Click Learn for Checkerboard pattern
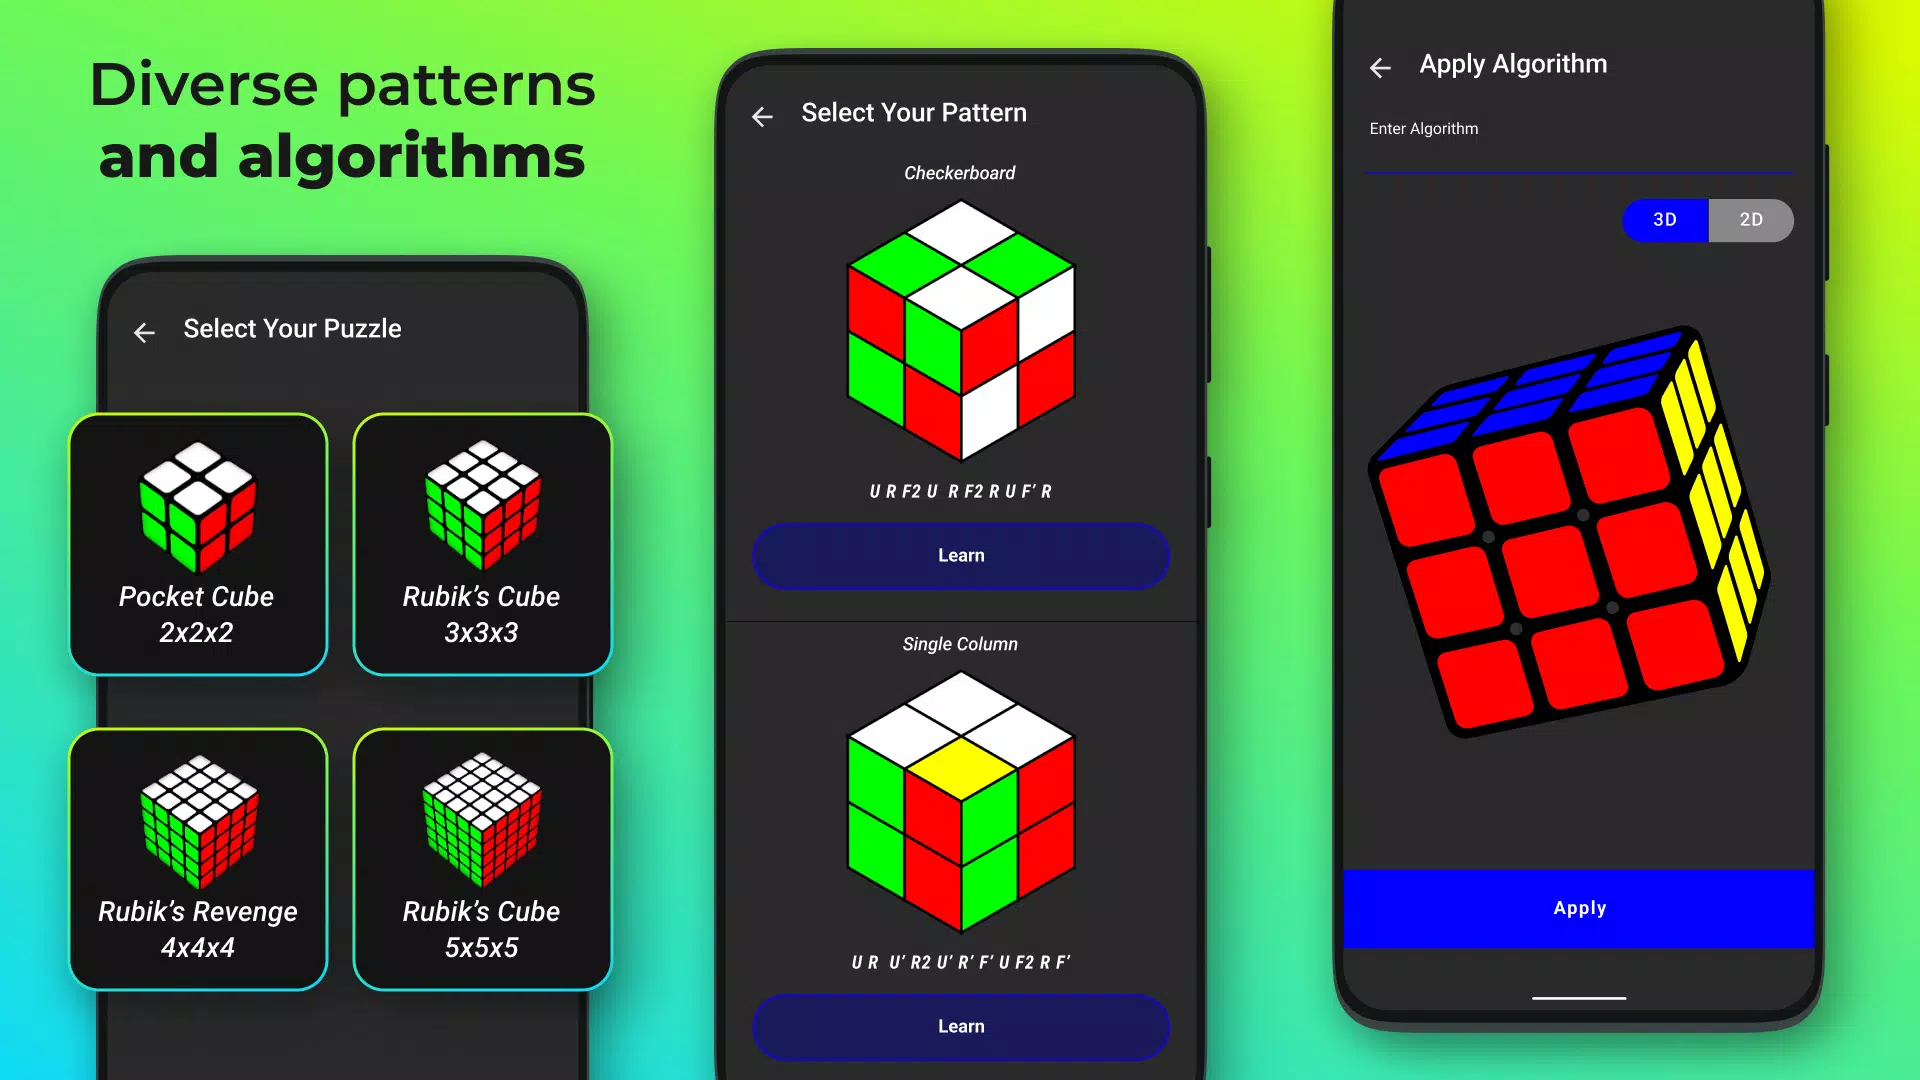Image resolution: width=1920 pixels, height=1080 pixels. [960, 554]
